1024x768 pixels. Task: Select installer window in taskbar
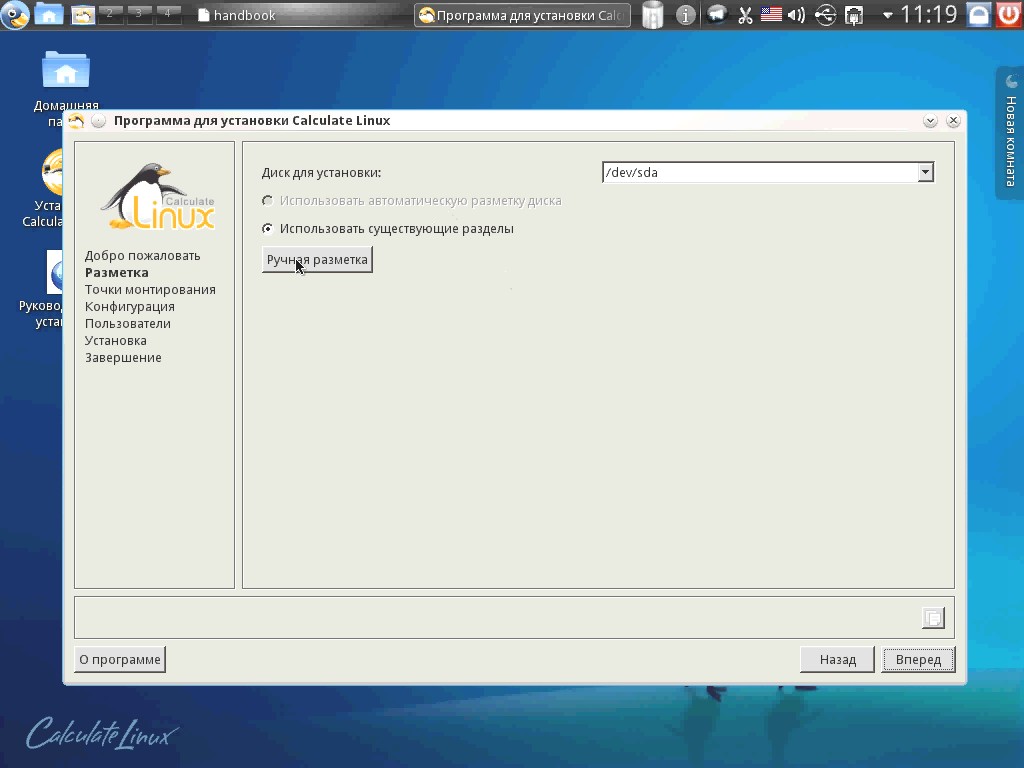pos(522,15)
